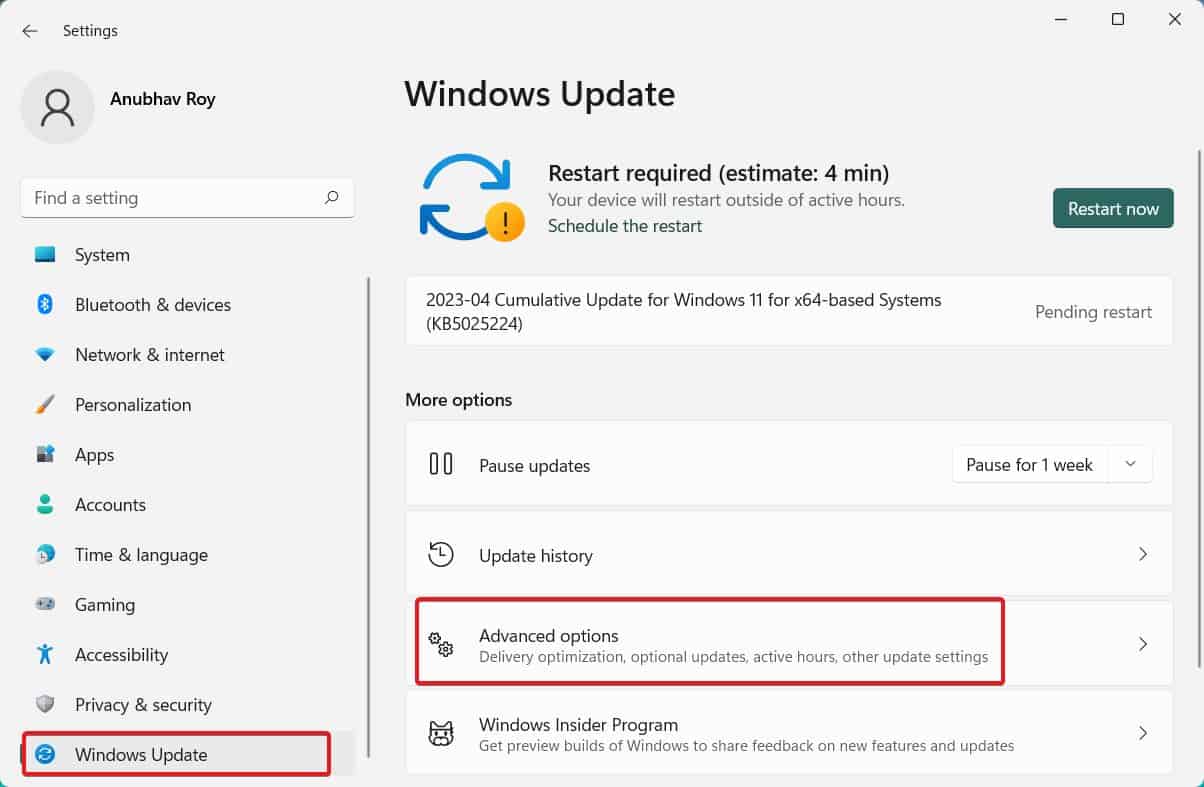Expand Windows Insider Program chevron
The width and height of the screenshot is (1204, 787).
pyautogui.click(x=1143, y=734)
